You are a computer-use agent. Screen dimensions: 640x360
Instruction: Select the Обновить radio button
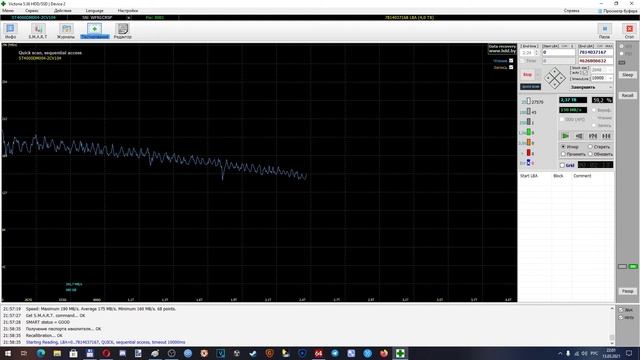click(590, 154)
